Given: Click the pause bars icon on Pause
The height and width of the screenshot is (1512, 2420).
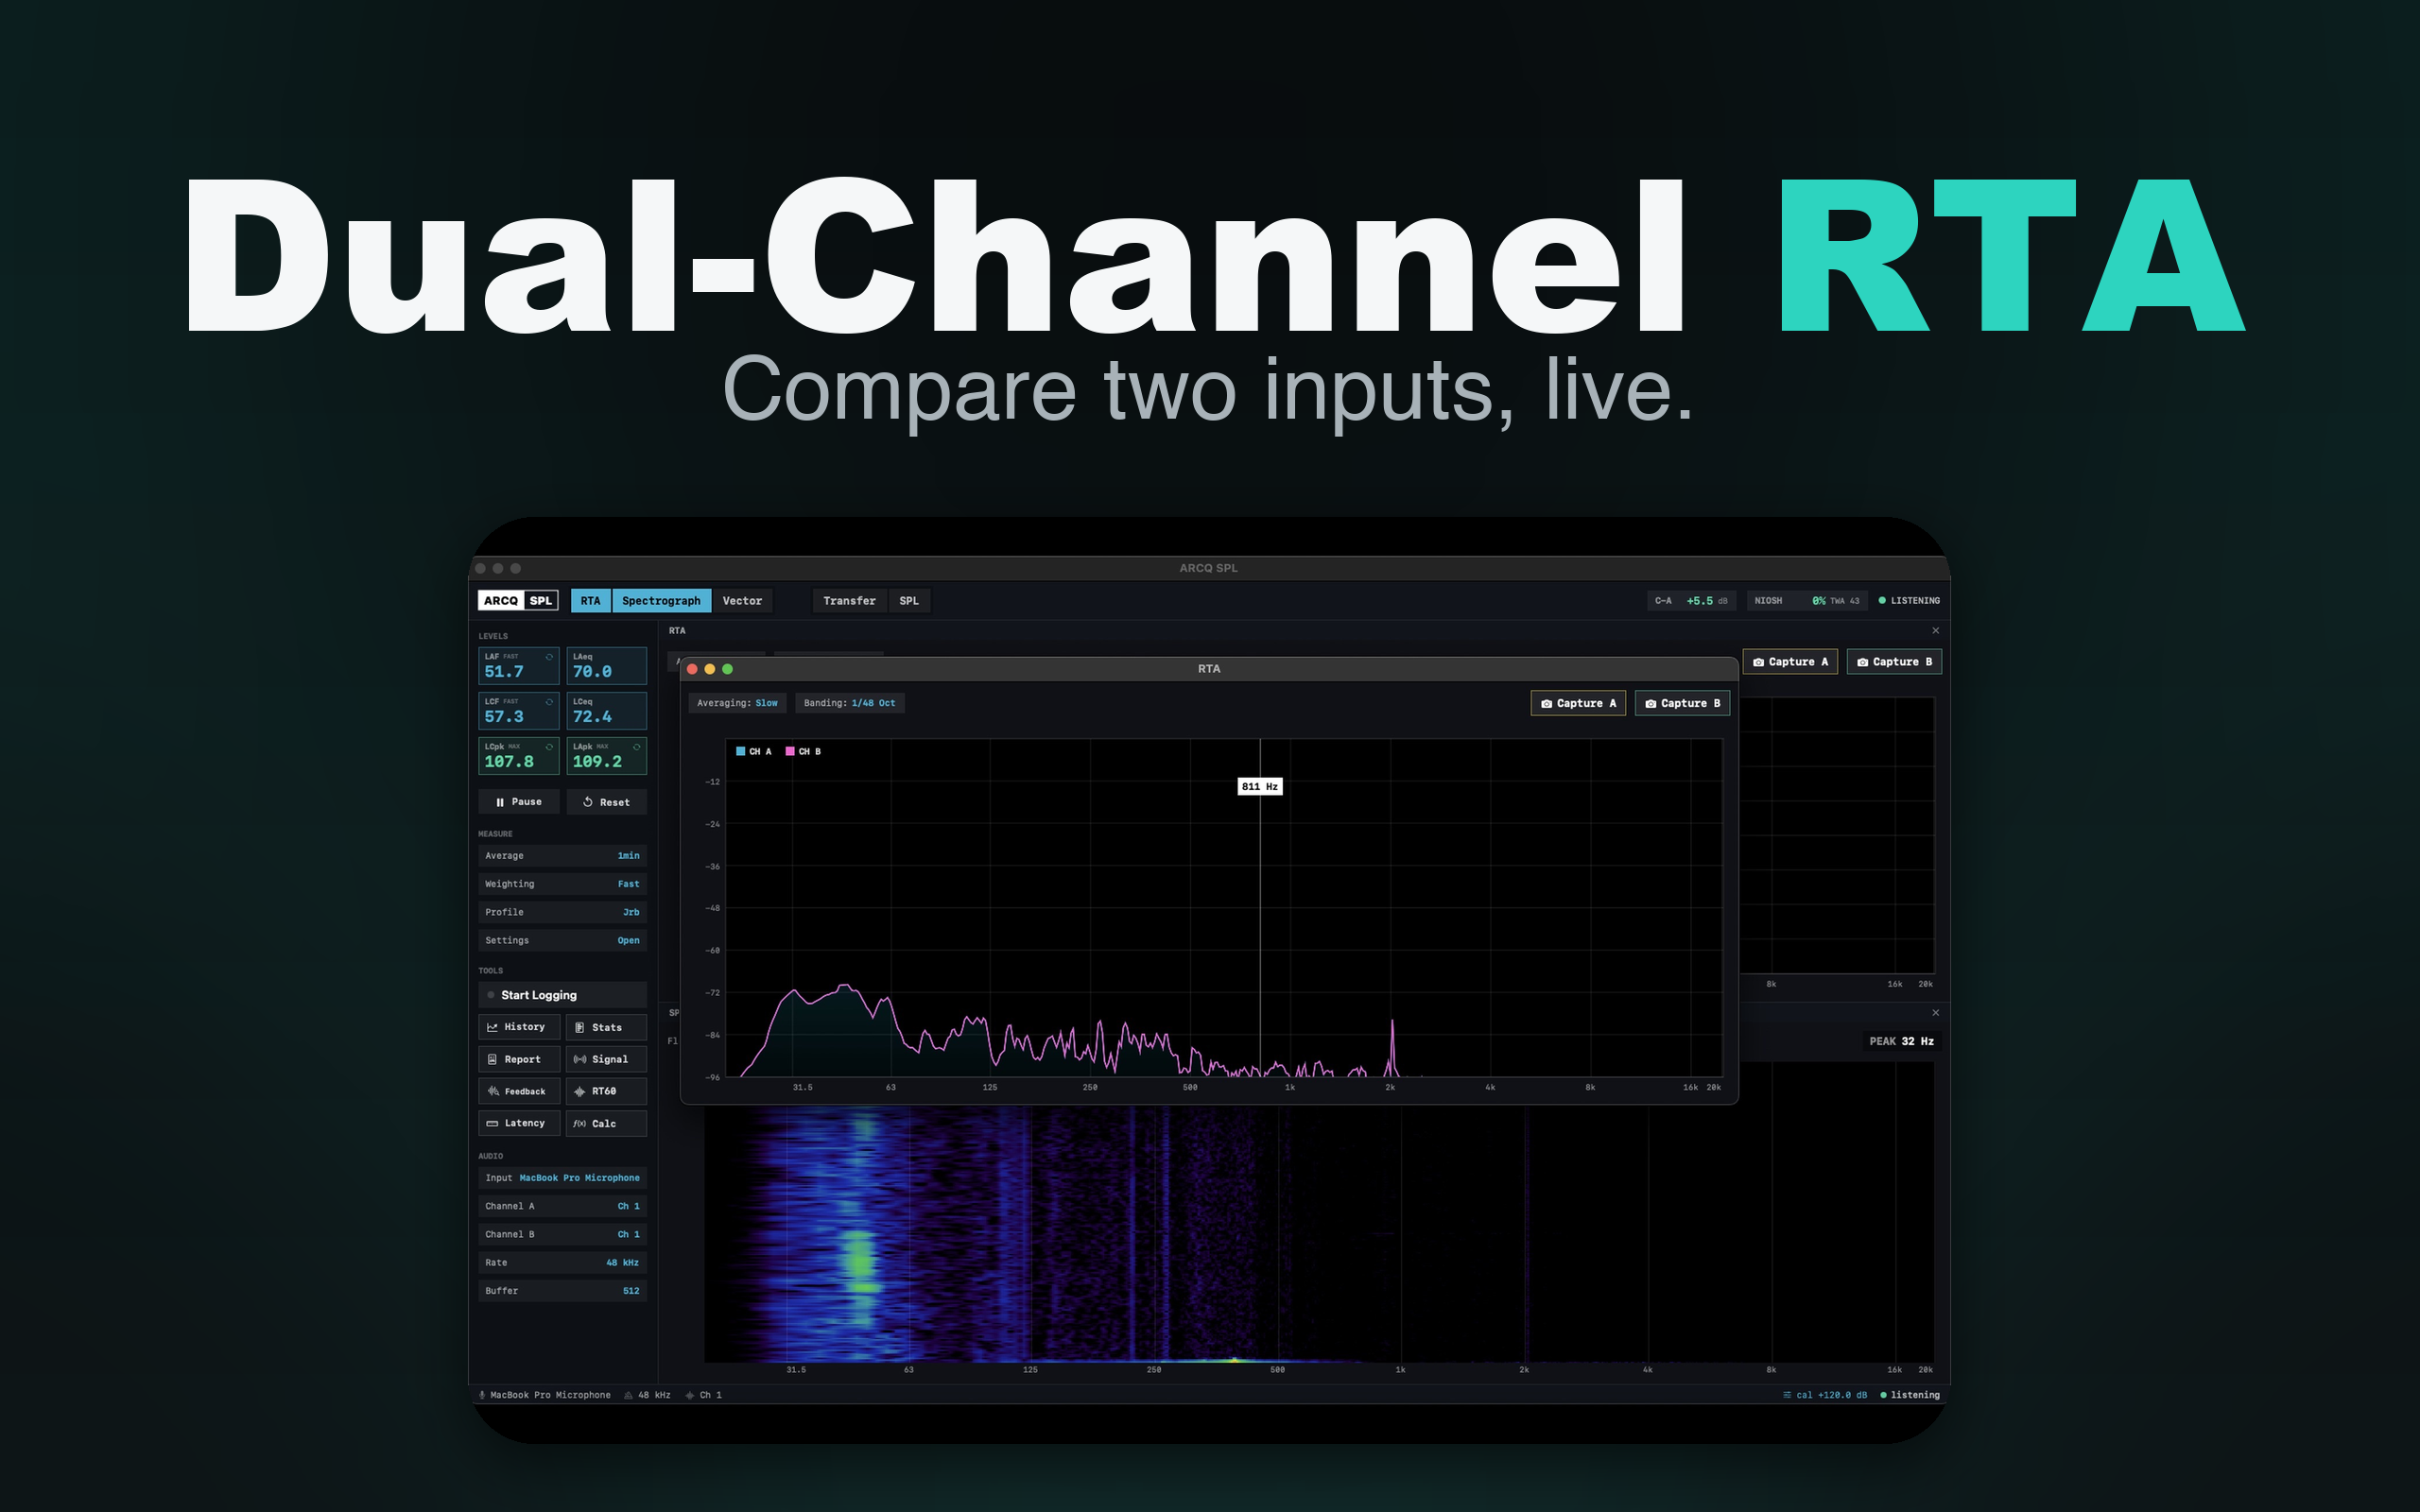Looking at the screenshot, I should point(500,802).
